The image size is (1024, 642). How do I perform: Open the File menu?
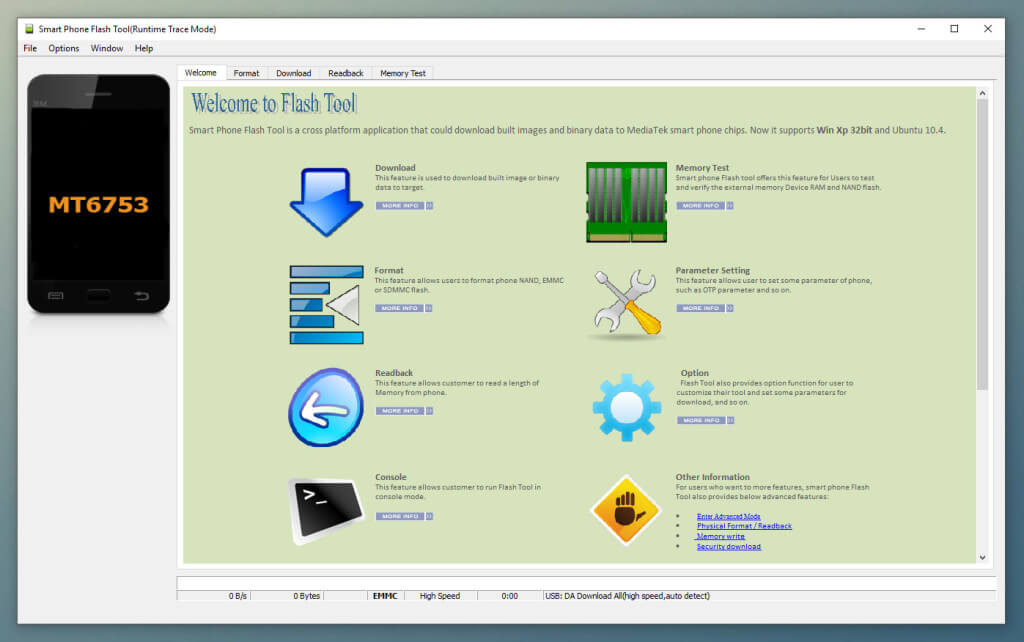click(30, 48)
